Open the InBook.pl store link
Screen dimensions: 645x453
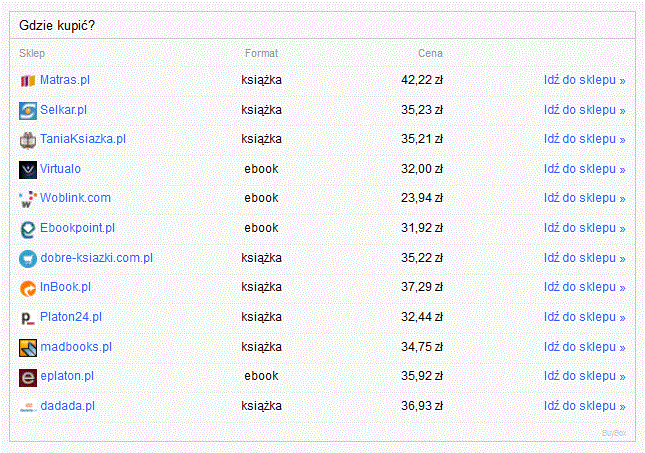65,287
